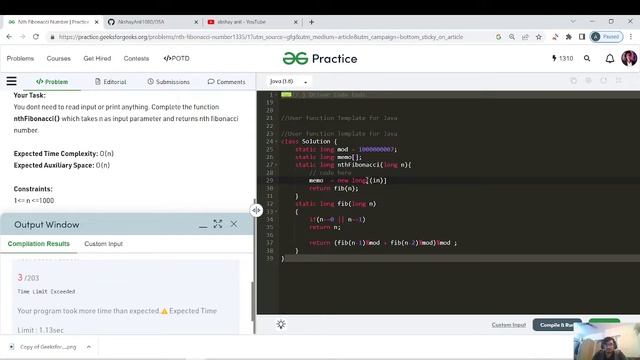Go back with the browser back arrow
The width and height of the screenshot is (640, 360).
click(9, 37)
